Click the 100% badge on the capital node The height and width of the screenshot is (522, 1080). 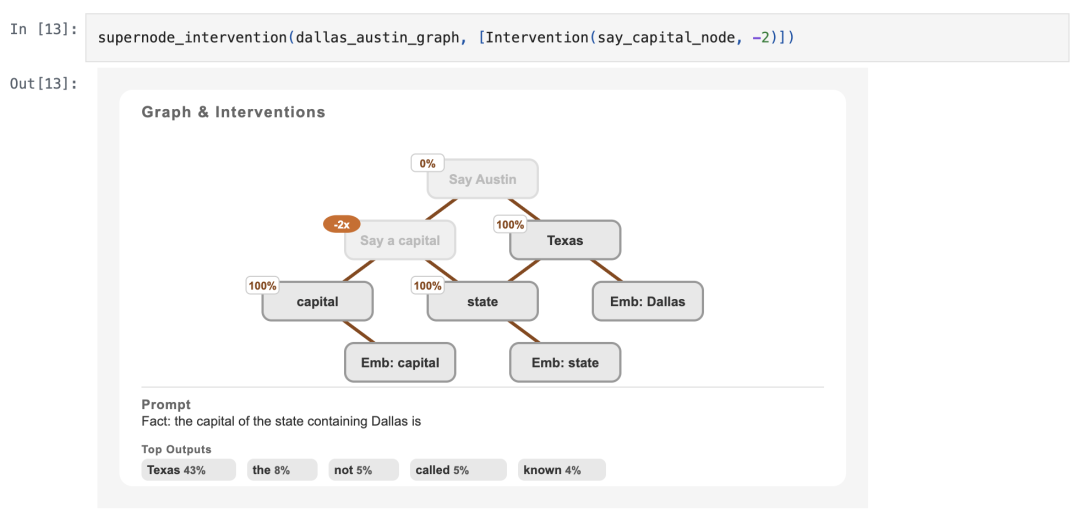262,286
